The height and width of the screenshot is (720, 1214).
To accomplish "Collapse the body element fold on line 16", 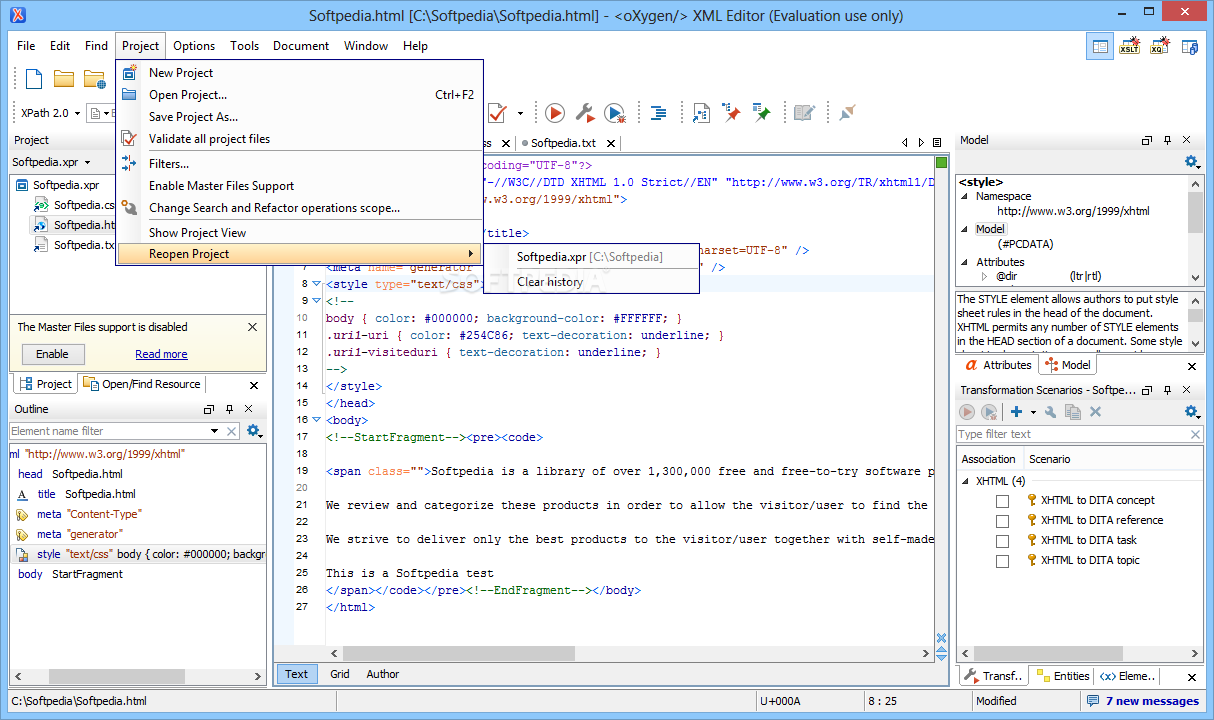I will point(317,420).
